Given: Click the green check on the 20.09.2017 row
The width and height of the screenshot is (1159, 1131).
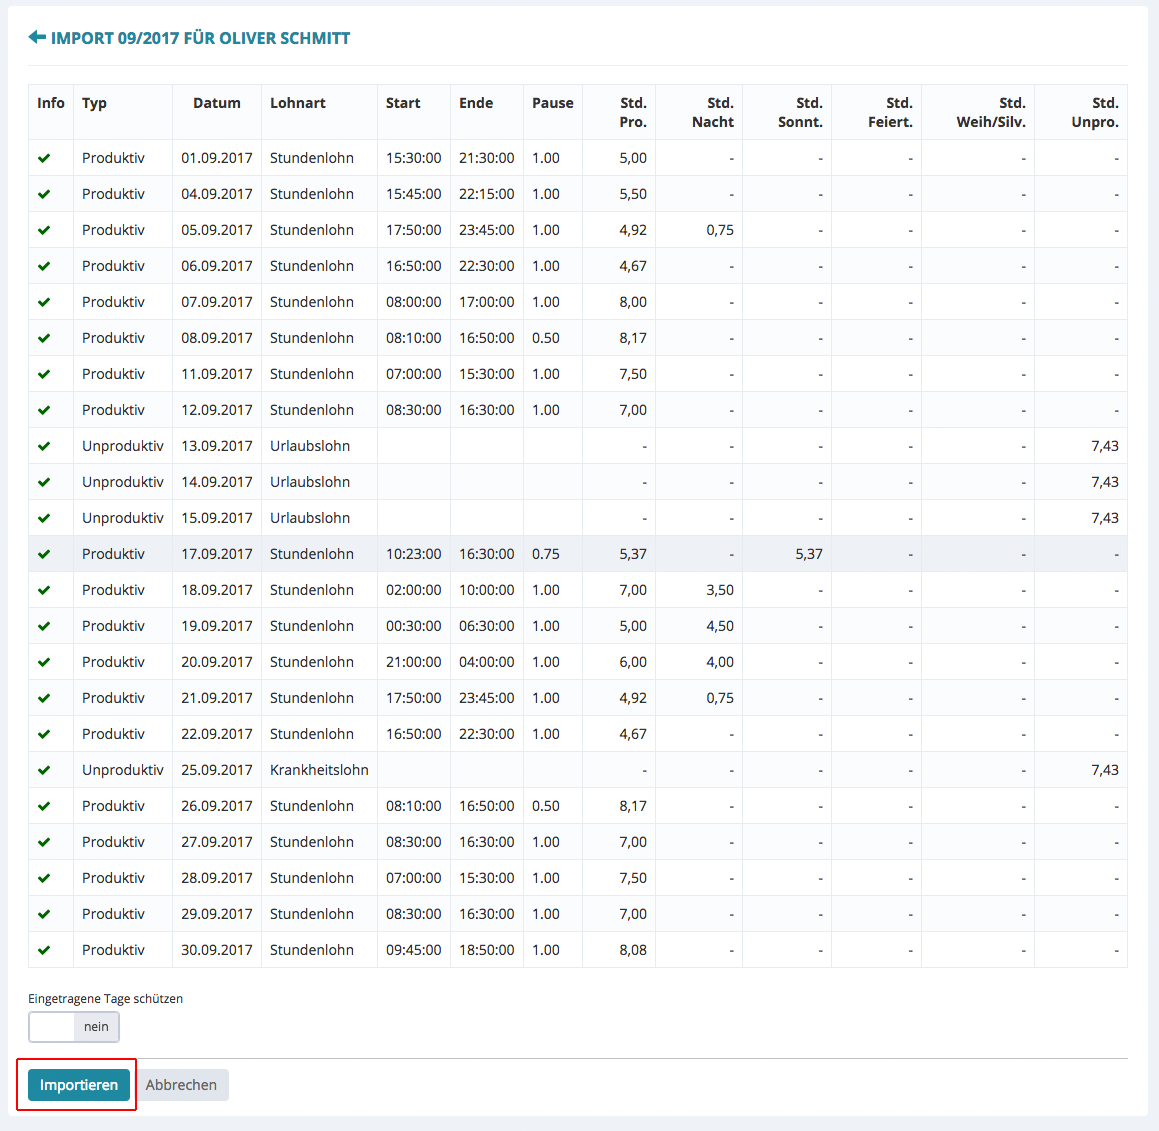Looking at the screenshot, I should pyautogui.click(x=44, y=662).
